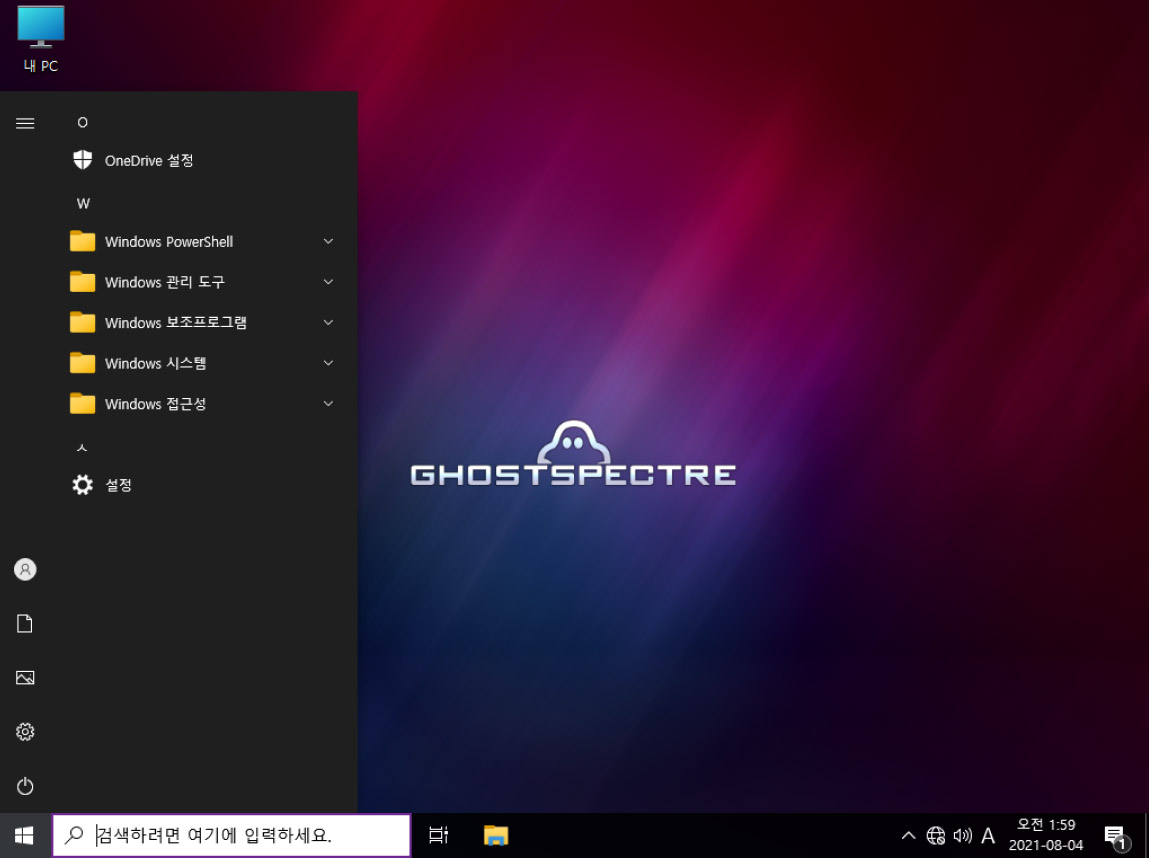Click the Show desktop strip
The height and width of the screenshot is (858, 1149).
[x=1146, y=835]
